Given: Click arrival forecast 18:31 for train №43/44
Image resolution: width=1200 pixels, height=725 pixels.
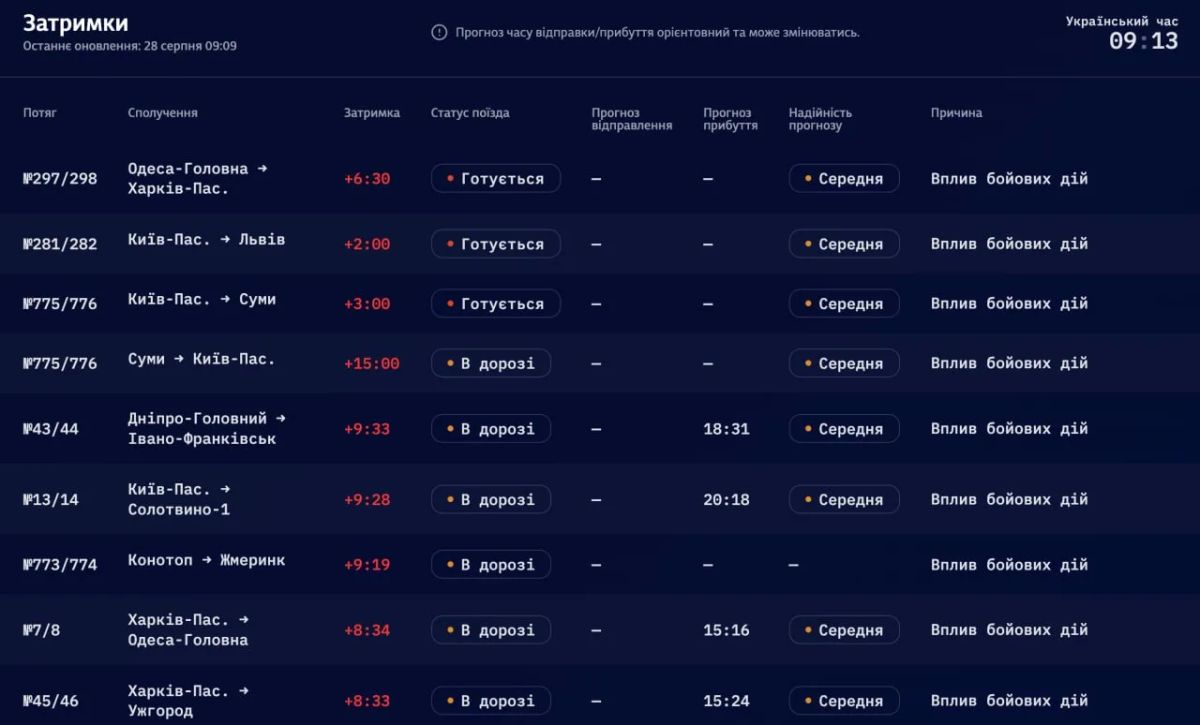Looking at the screenshot, I should (726, 429).
